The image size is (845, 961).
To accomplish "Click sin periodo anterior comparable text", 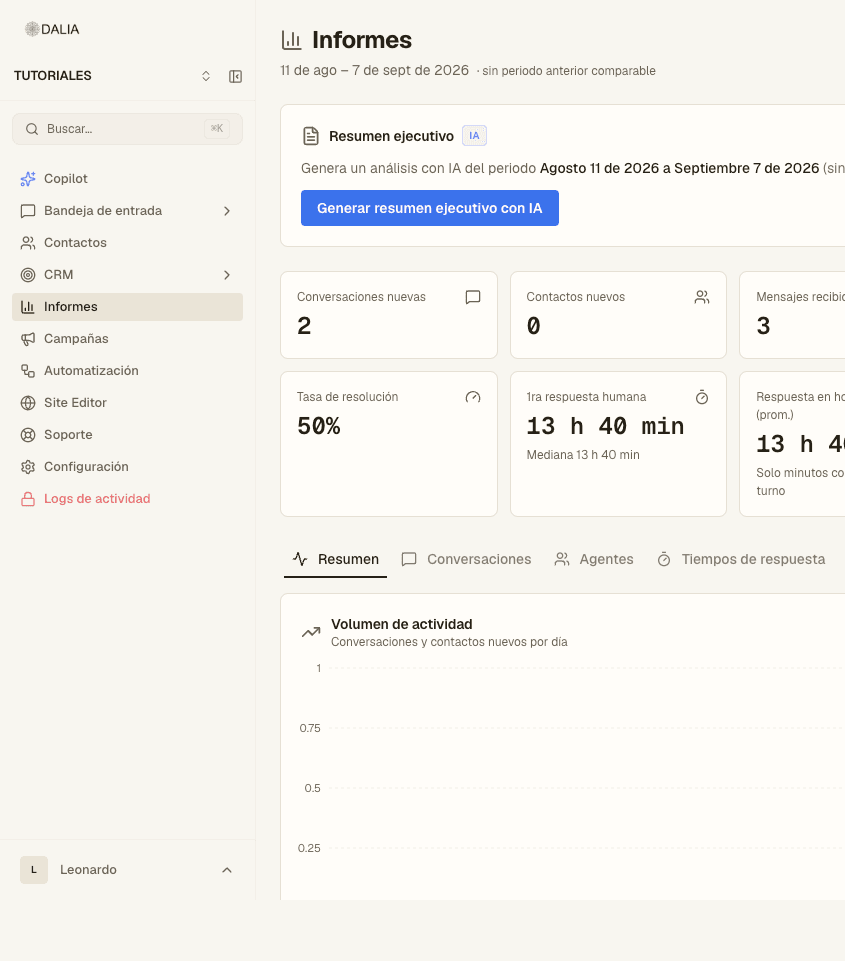I will pos(569,71).
